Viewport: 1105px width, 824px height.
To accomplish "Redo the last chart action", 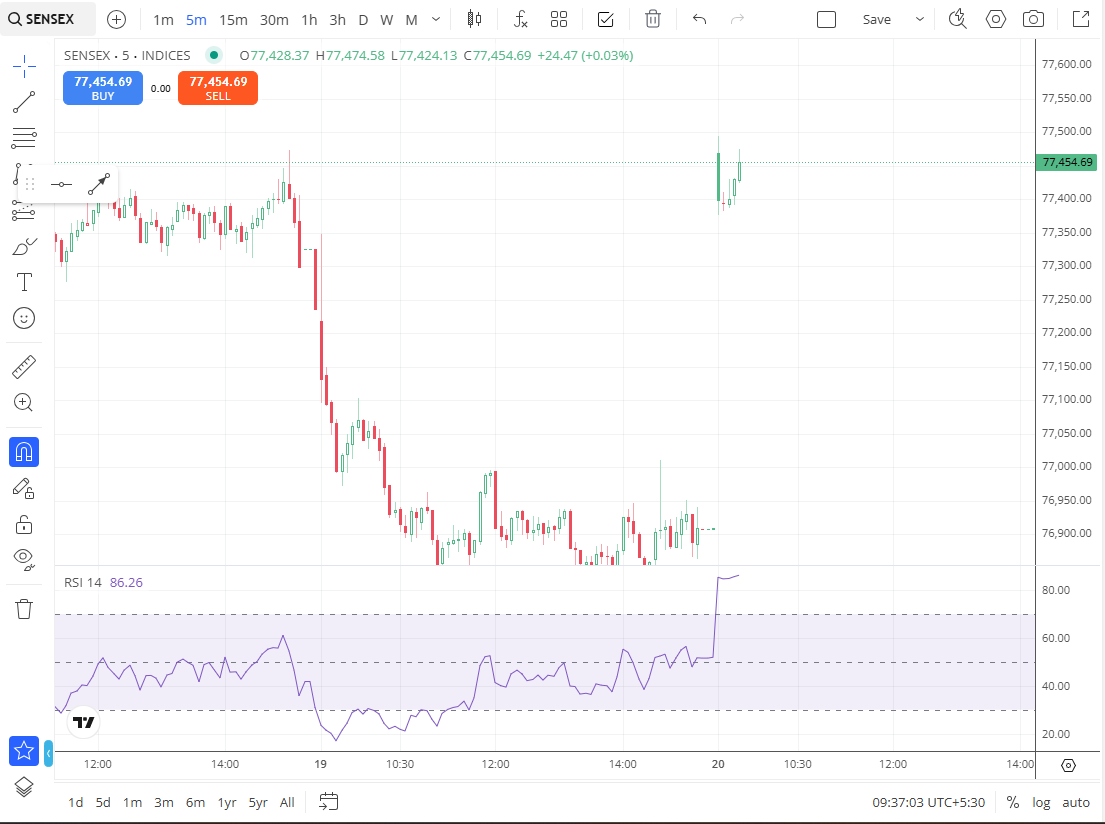I will click(737, 19).
